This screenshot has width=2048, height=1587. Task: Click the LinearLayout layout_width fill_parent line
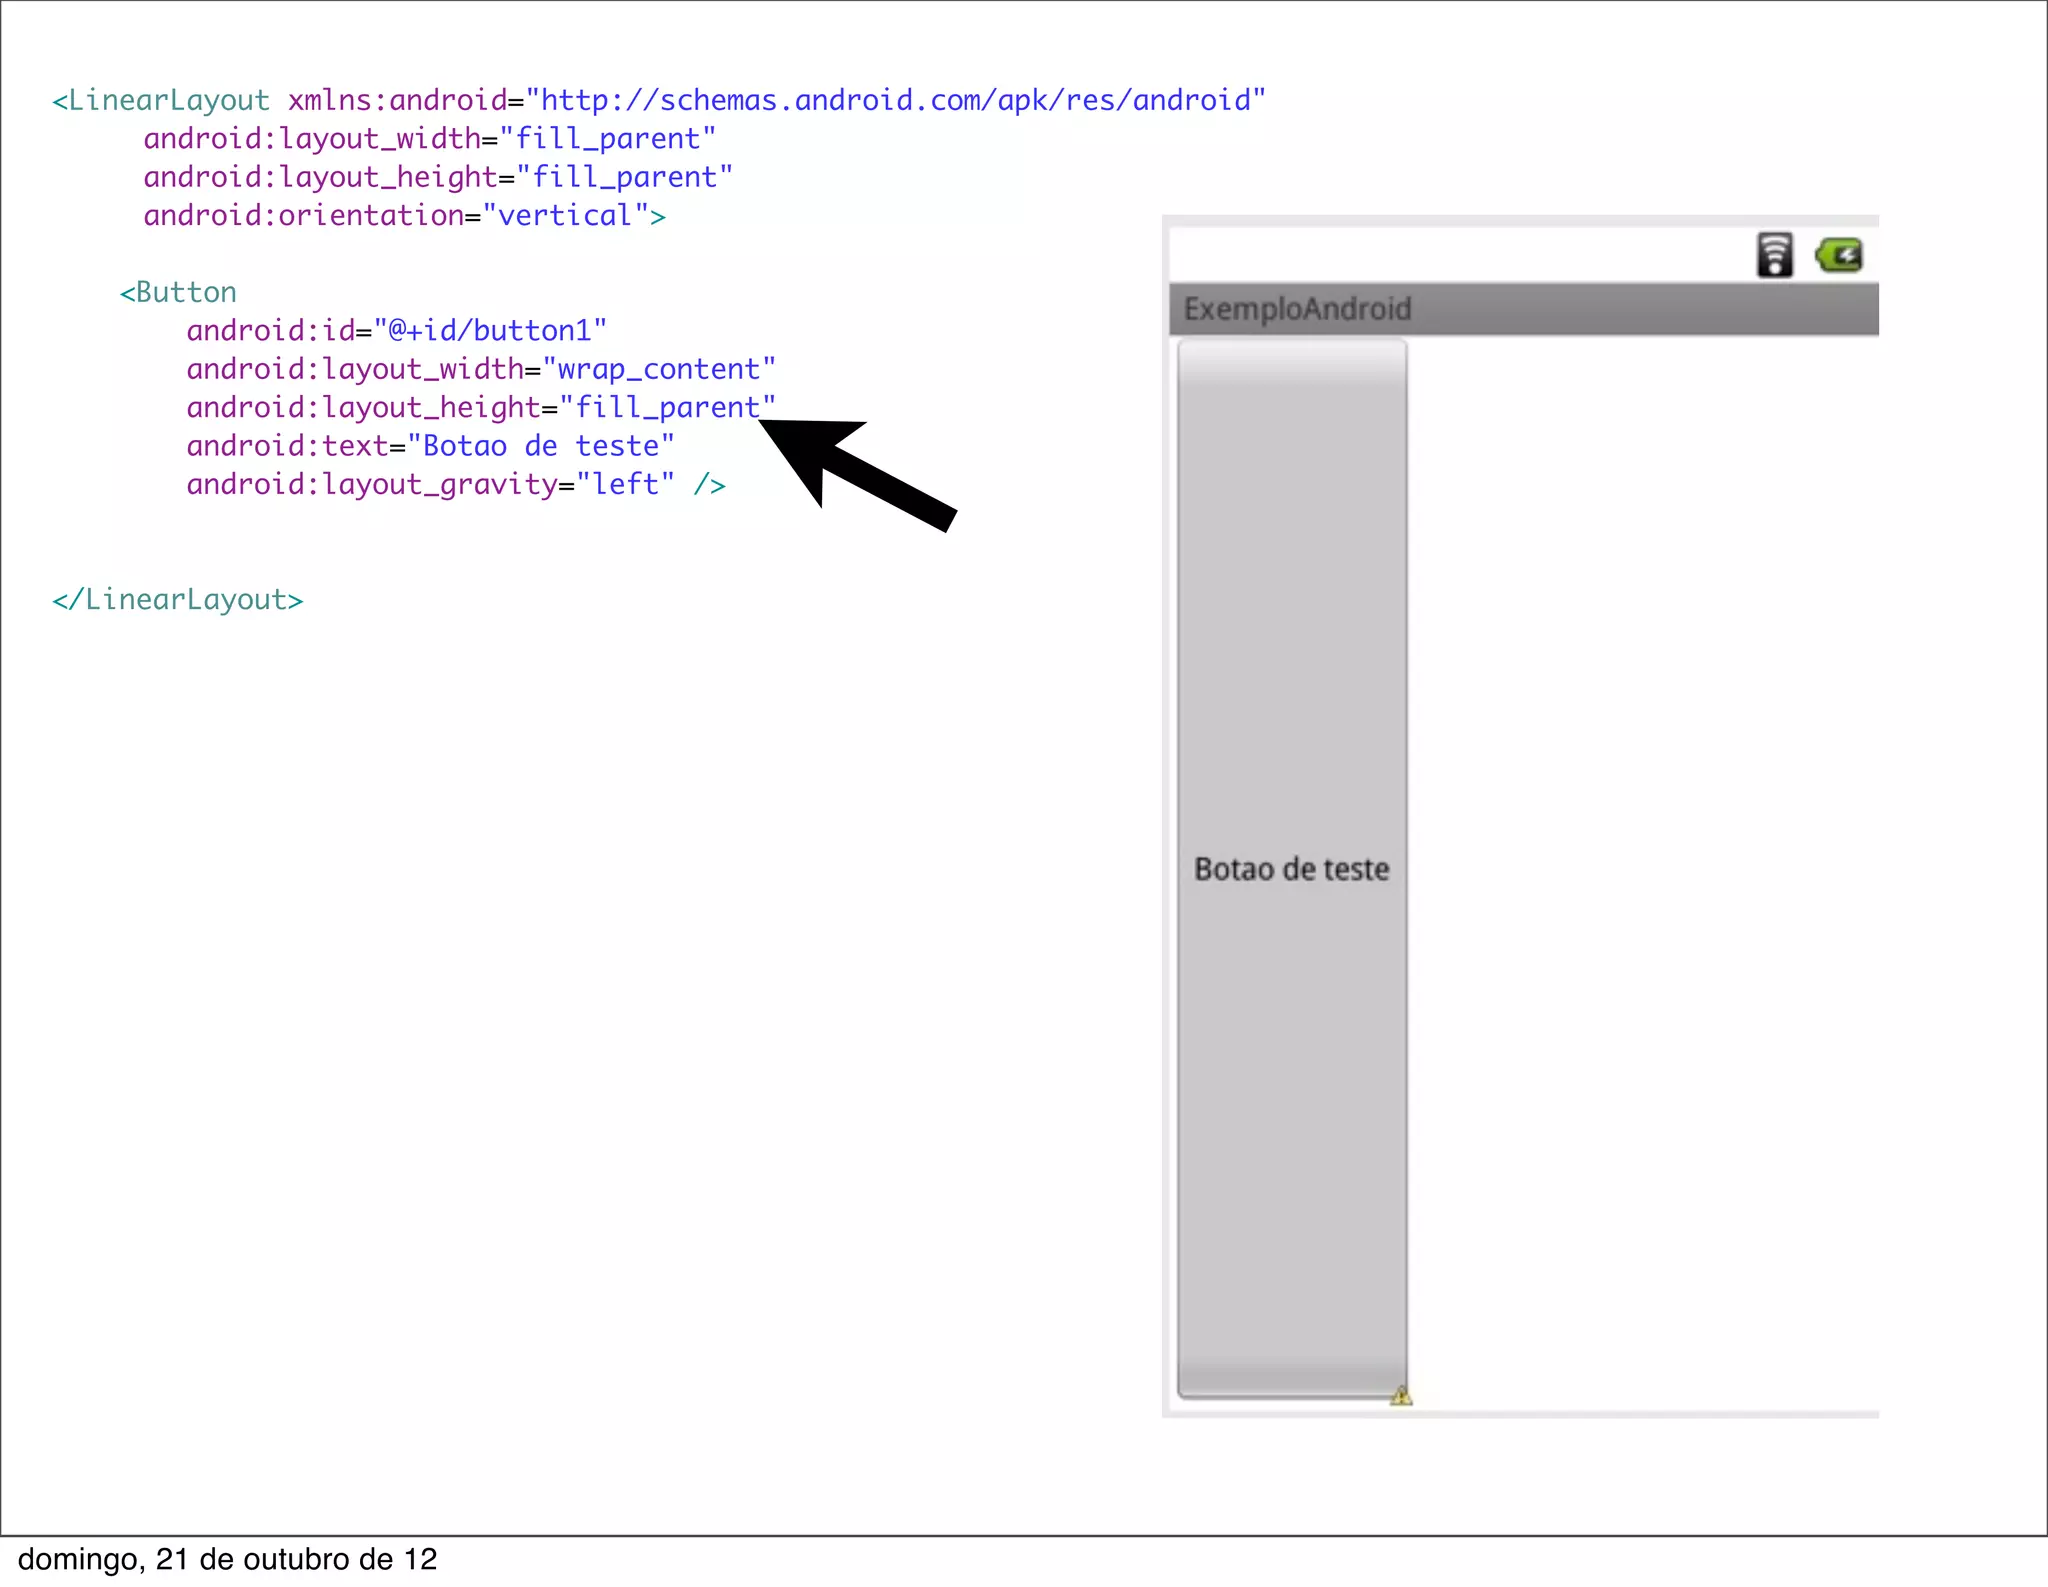429,139
